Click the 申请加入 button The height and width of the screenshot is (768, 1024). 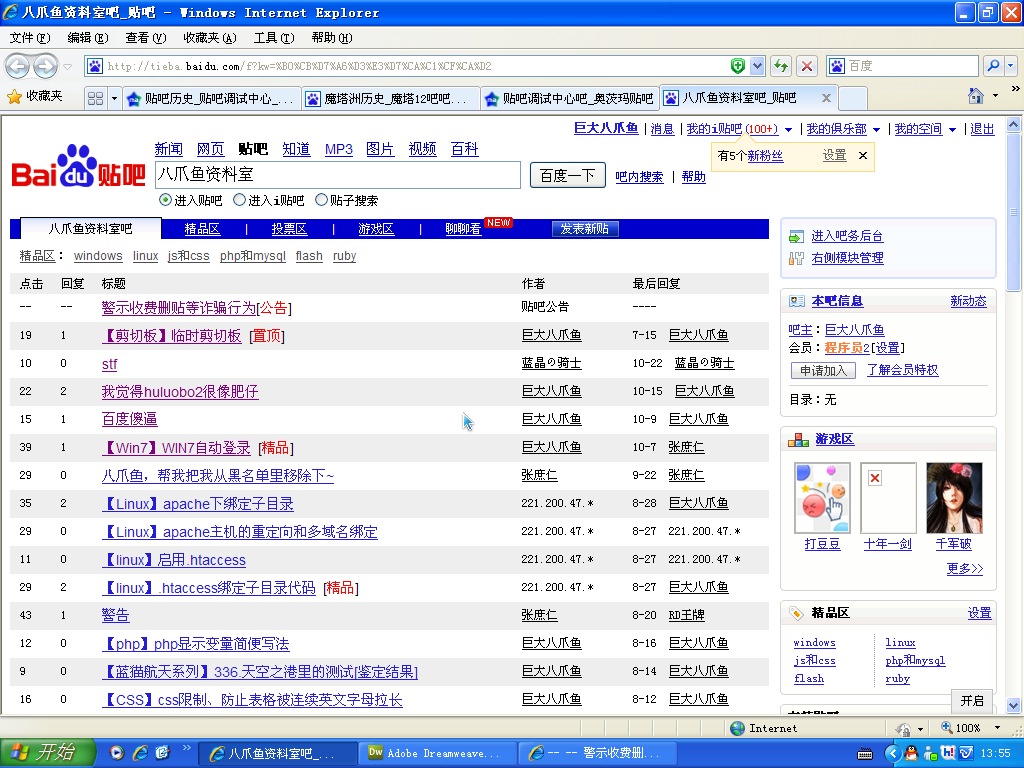[x=824, y=371]
